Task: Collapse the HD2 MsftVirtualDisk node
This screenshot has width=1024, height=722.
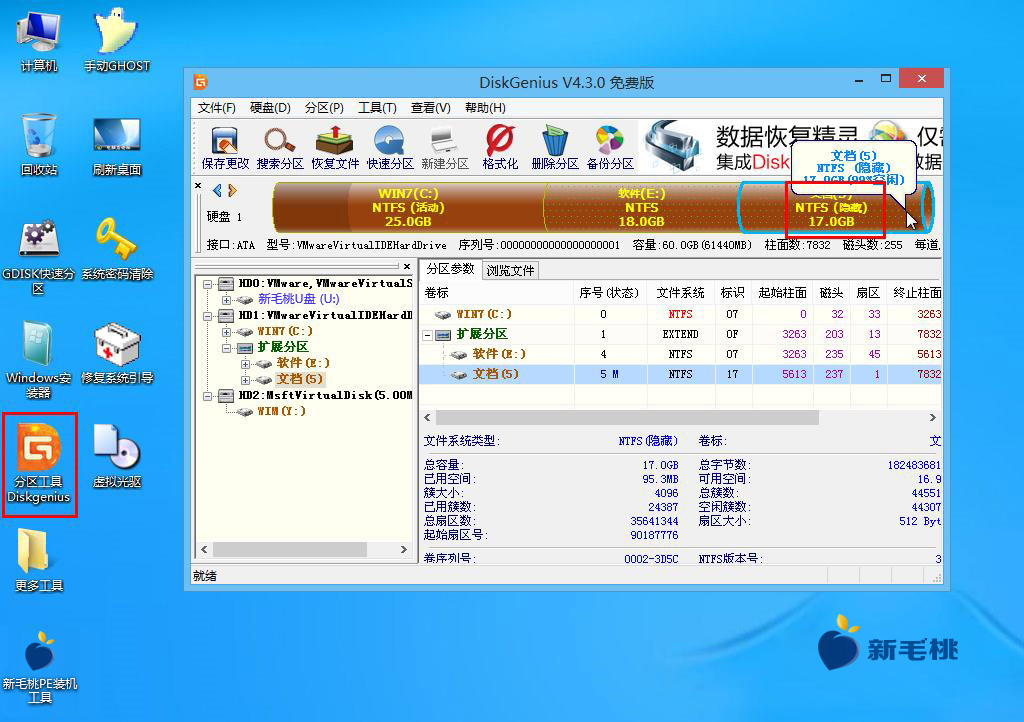Action: pos(208,396)
